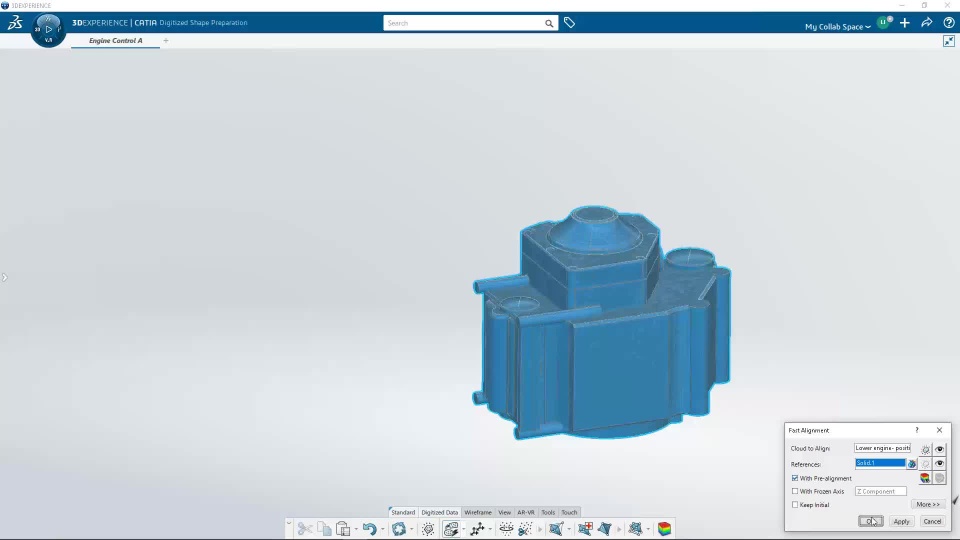Screen dimensions: 960x540
Task: Click the Cut scissors icon
Action: point(305,528)
